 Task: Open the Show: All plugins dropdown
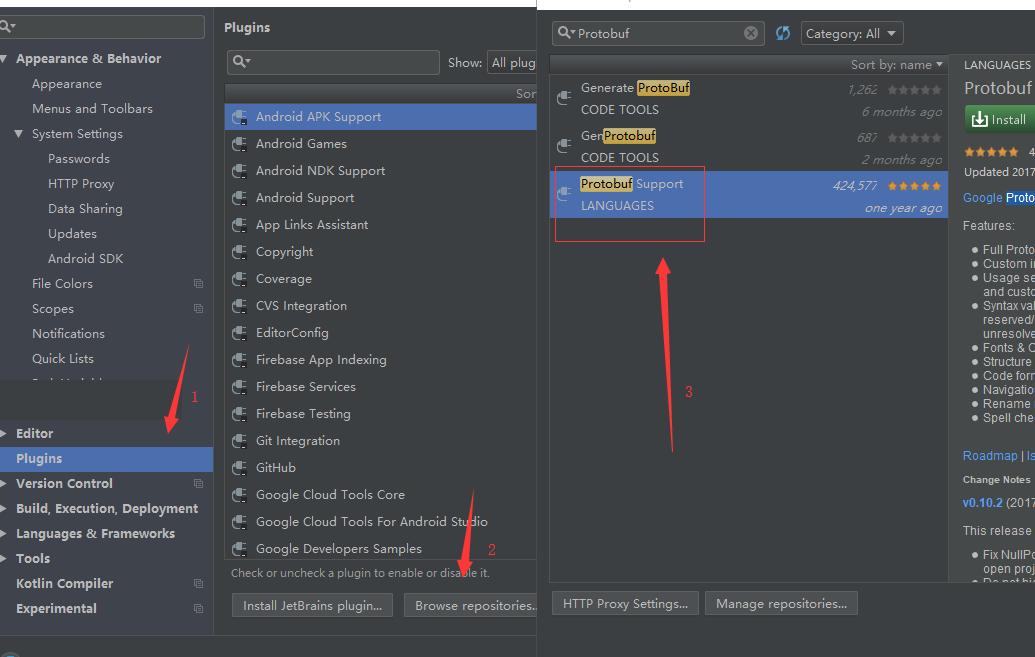[x=512, y=63]
